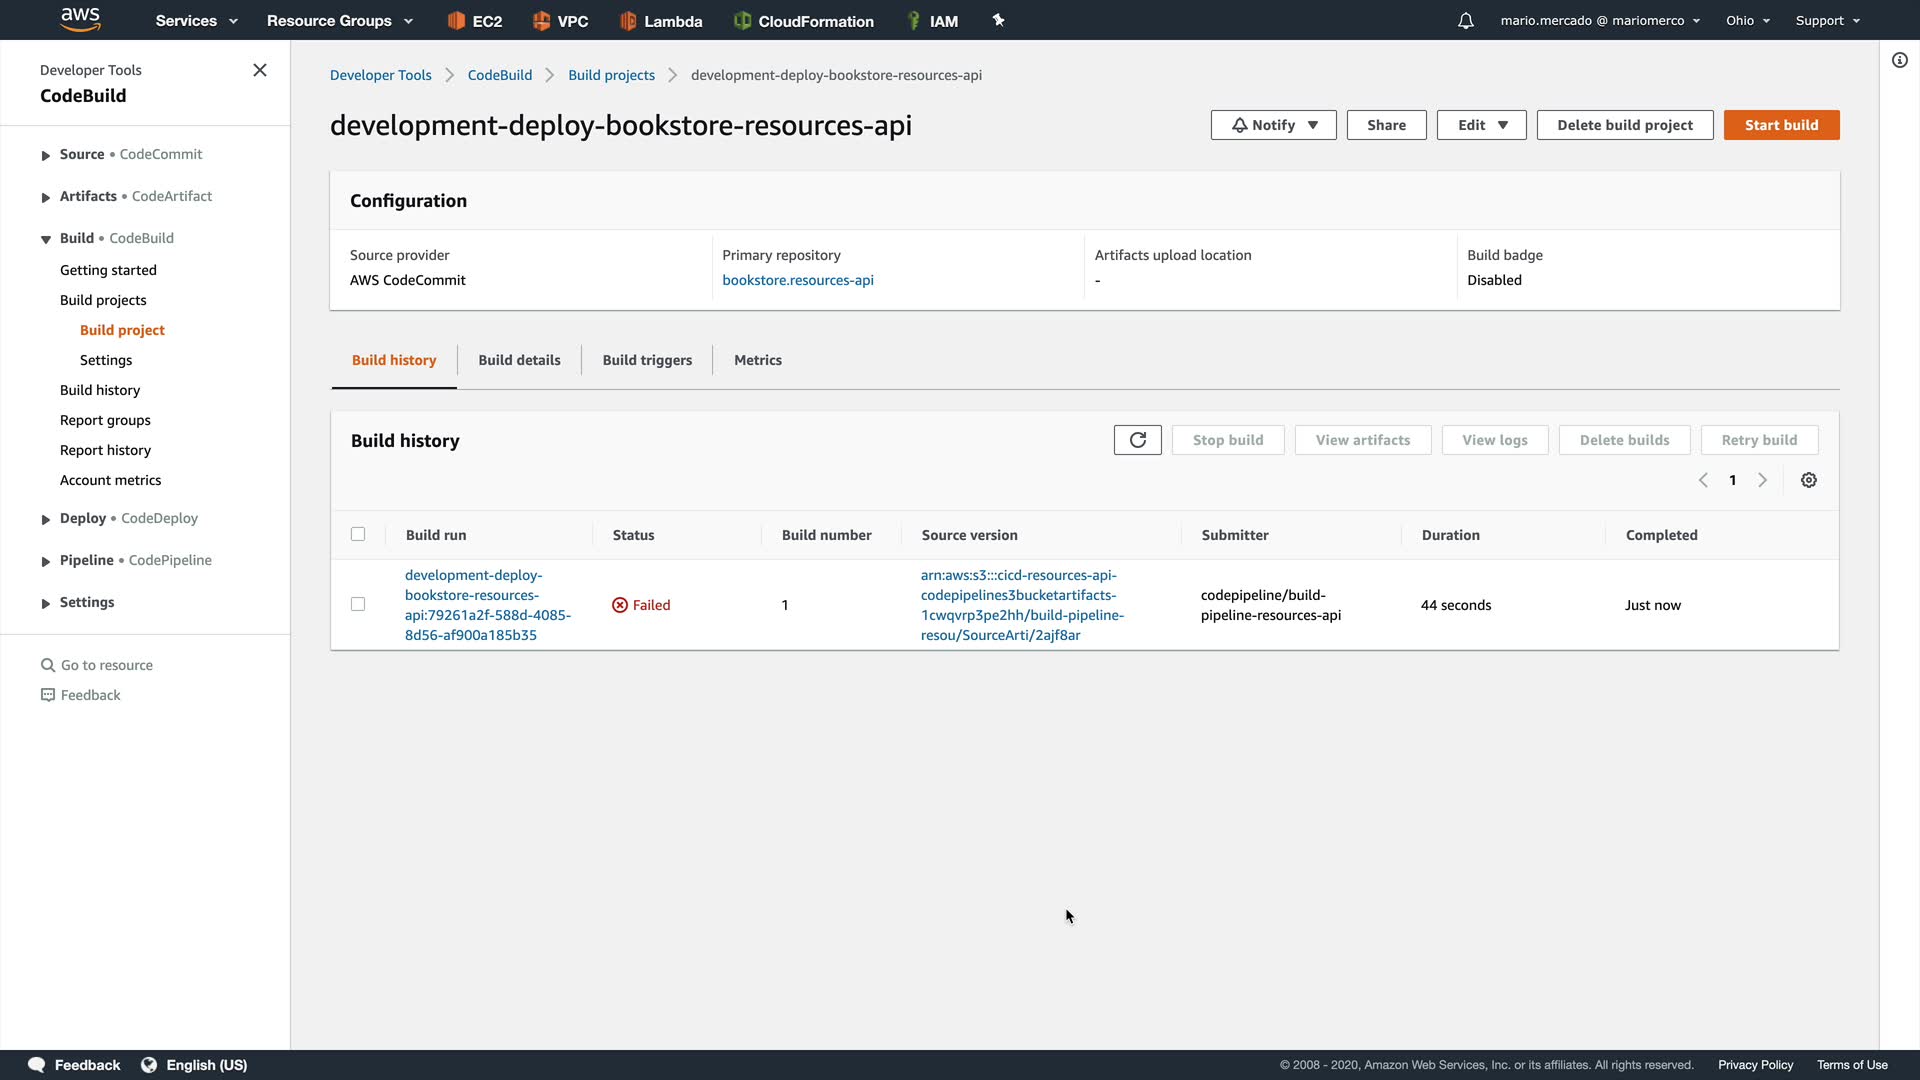Open bookstore.resources-api repository link

click(x=797, y=280)
